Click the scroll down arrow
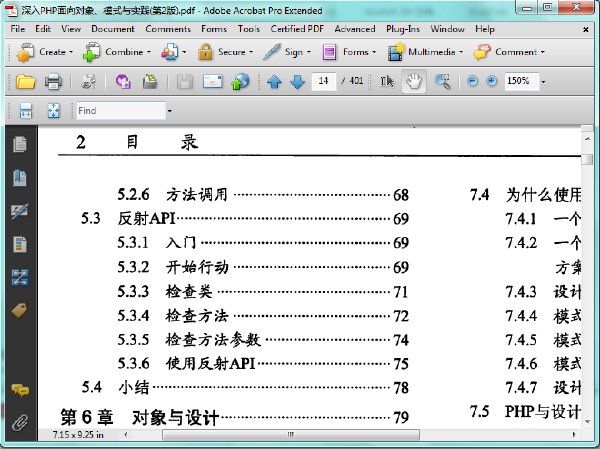Image resolution: width=600 pixels, height=449 pixels. coord(587,421)
